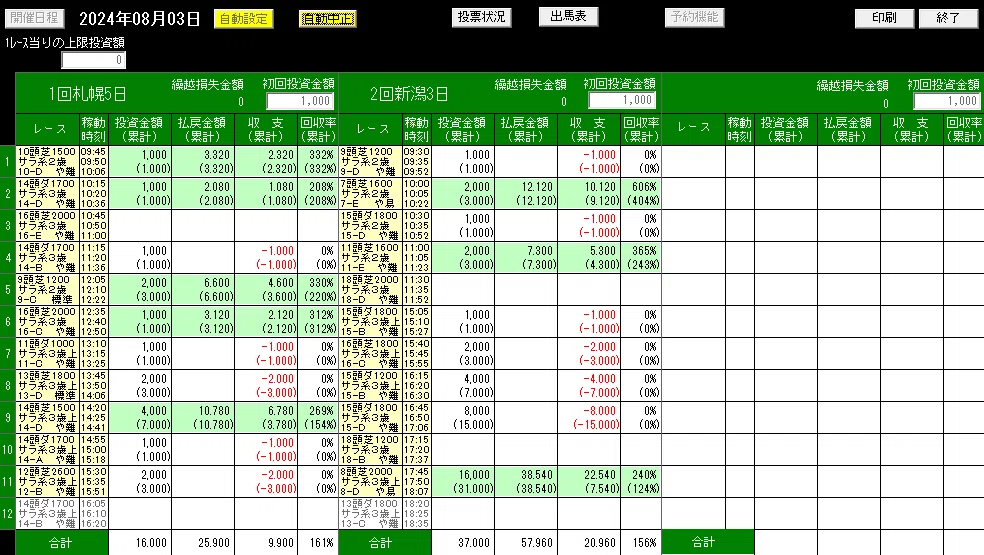The image size is (984, 555).
Task: Click the 開催日程 button
Action: pyautogui.click(x=35, y=18)
